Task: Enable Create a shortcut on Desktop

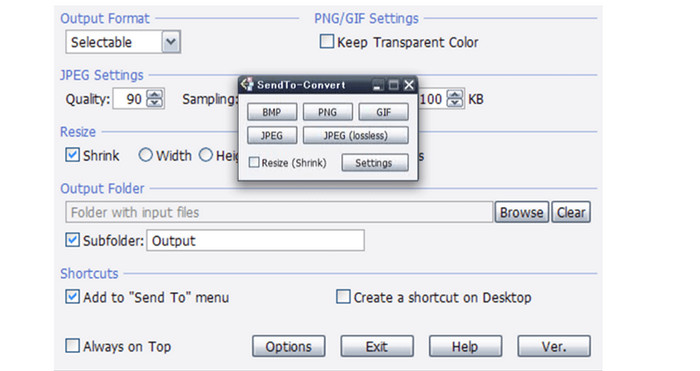Action: click(343, 296)
